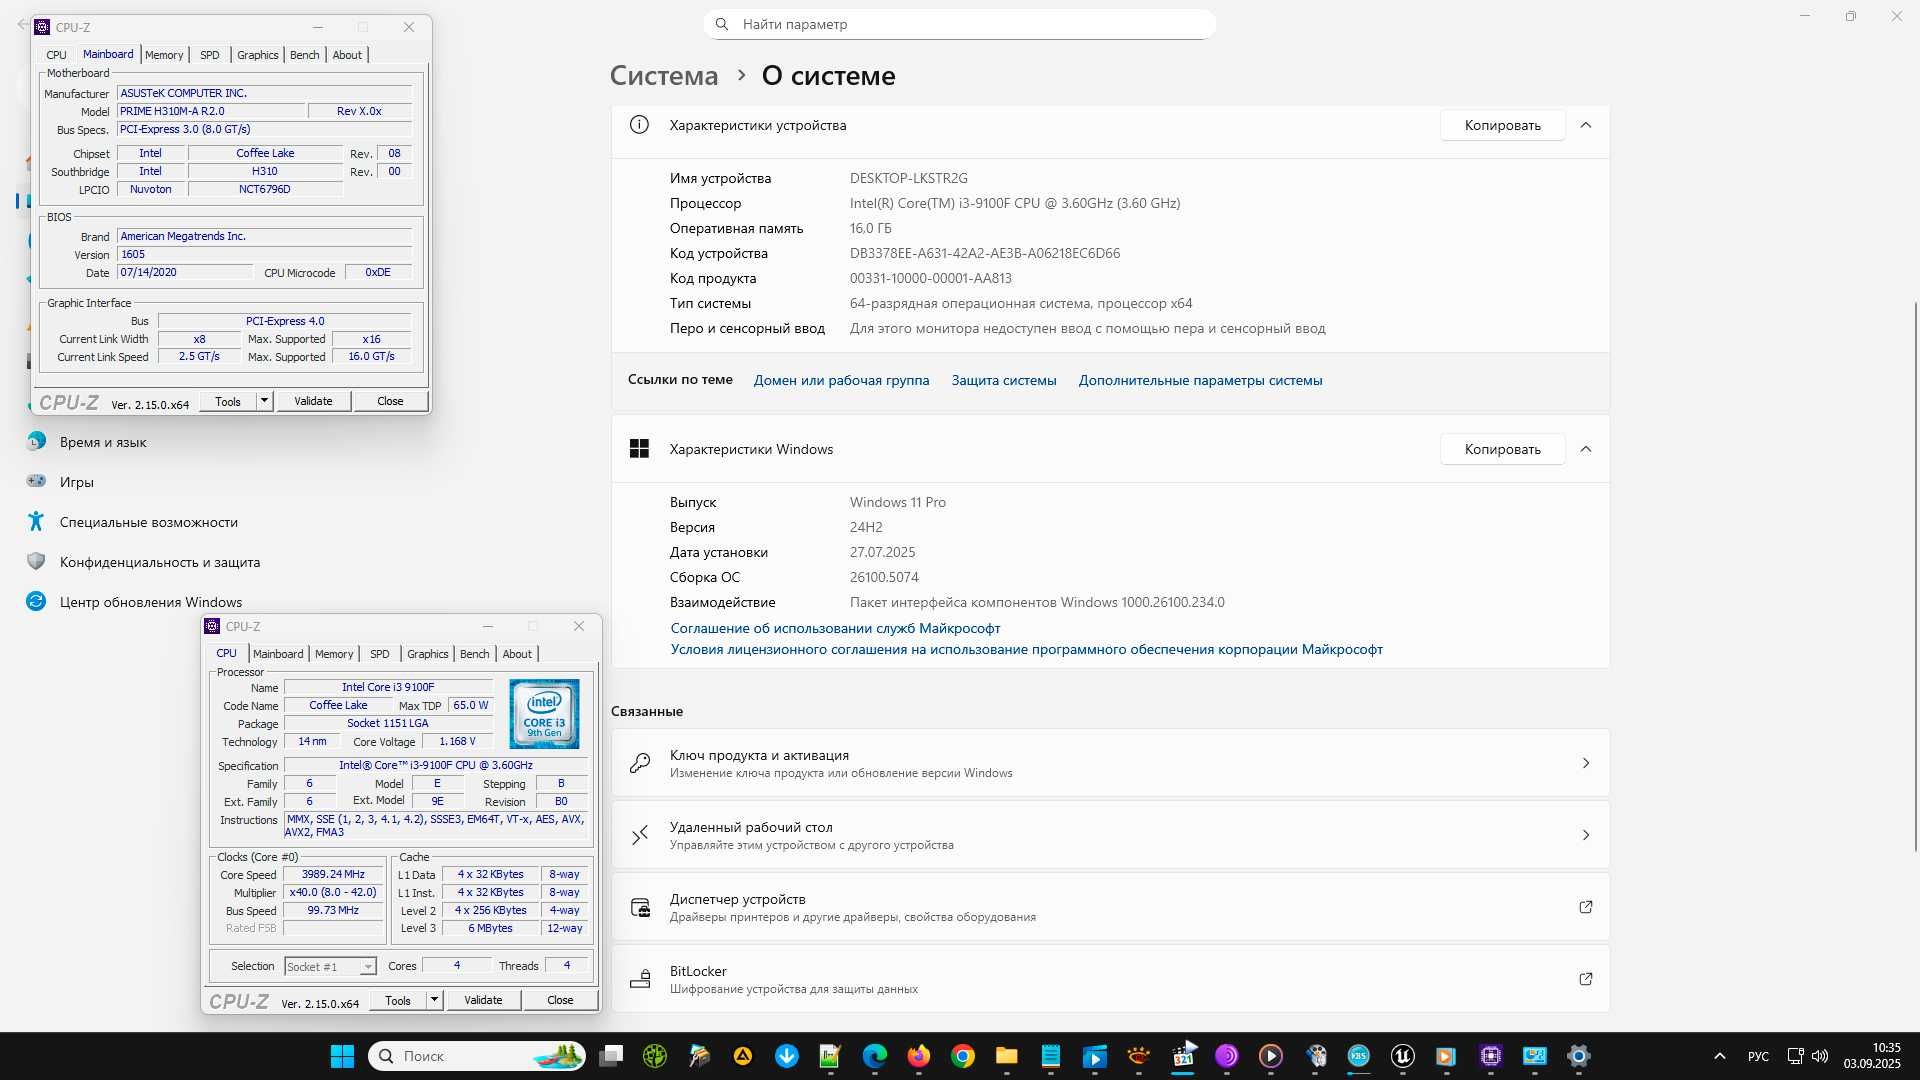Open Task View from the taskbar
Image resolution: width=1920 pixels, height=1080 pixels.
[x=611, y=1056]
